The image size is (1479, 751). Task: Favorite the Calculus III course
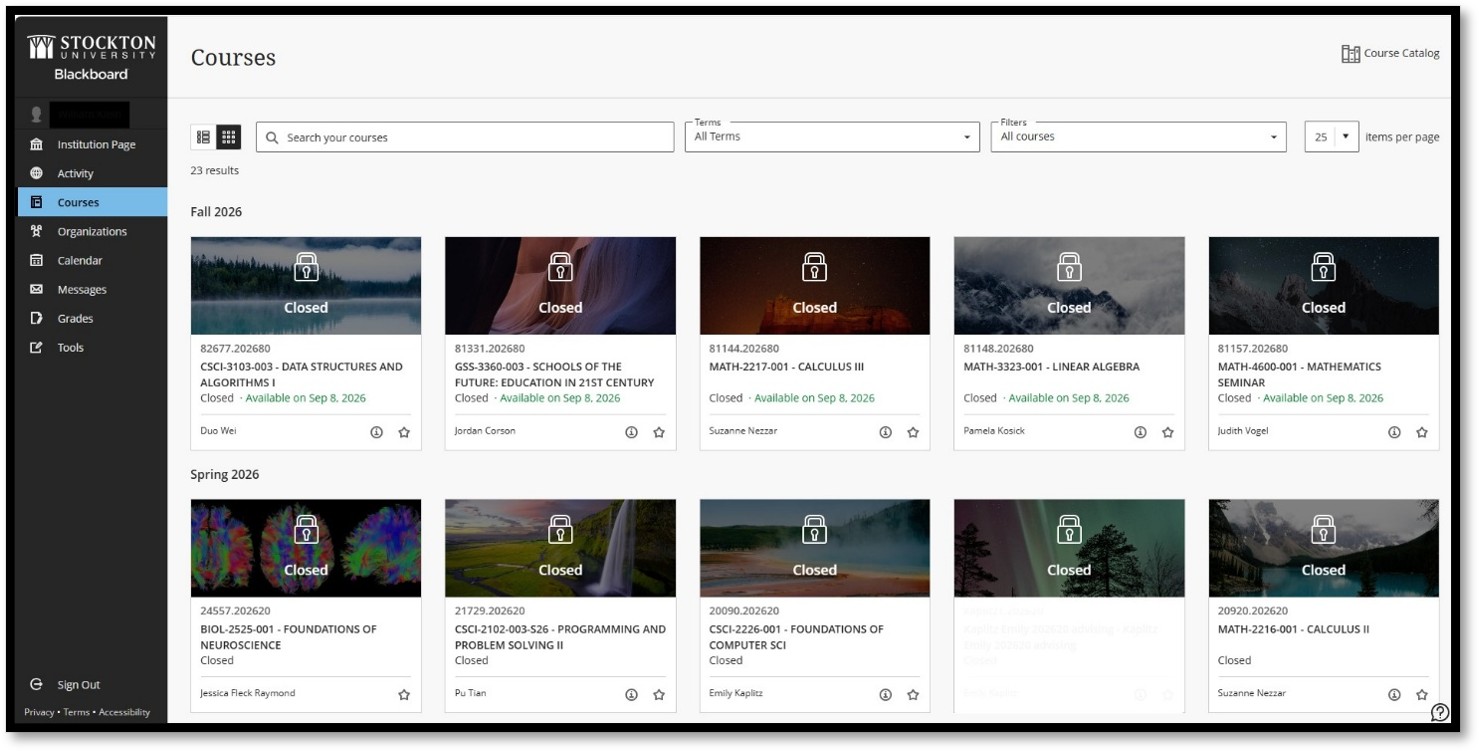coord(913,433)
